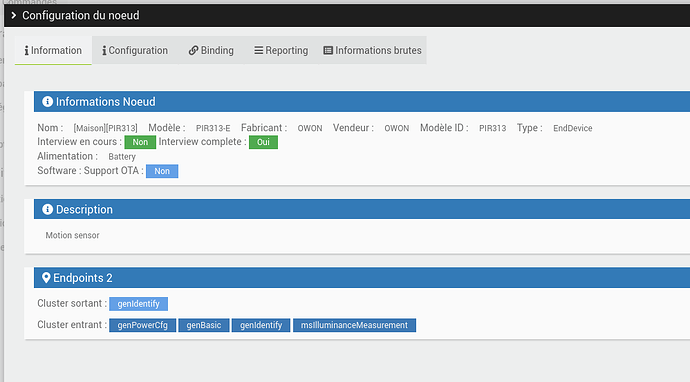690x382 pixels.
Task: Click the Motion sensor description text
Action: click(73, 235)
